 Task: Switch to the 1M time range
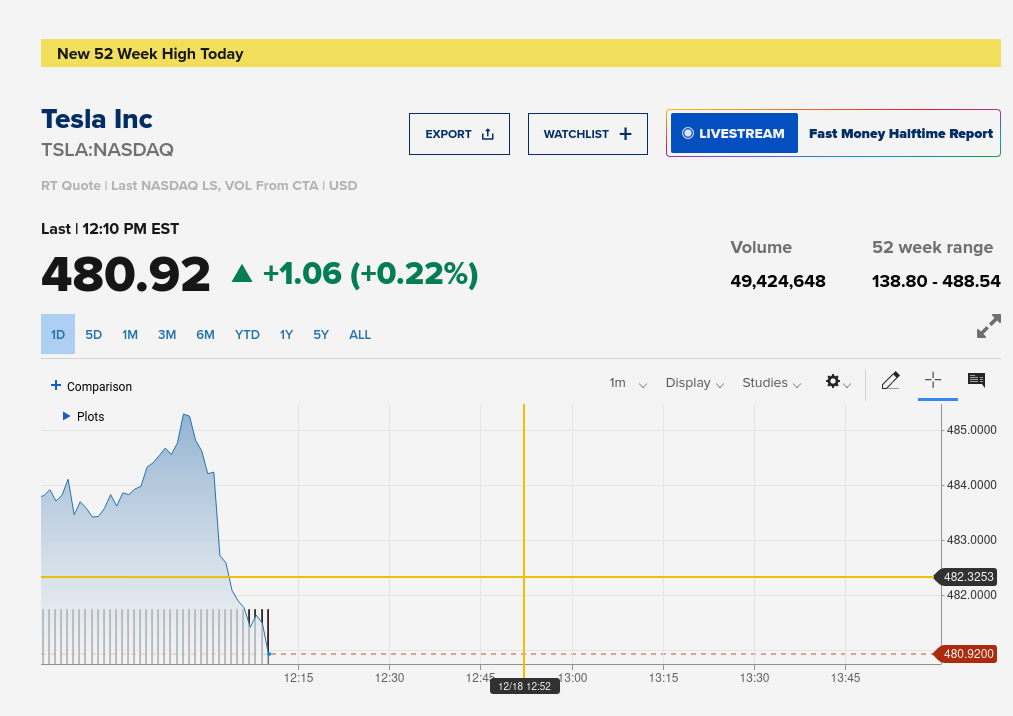click(130, 335)
